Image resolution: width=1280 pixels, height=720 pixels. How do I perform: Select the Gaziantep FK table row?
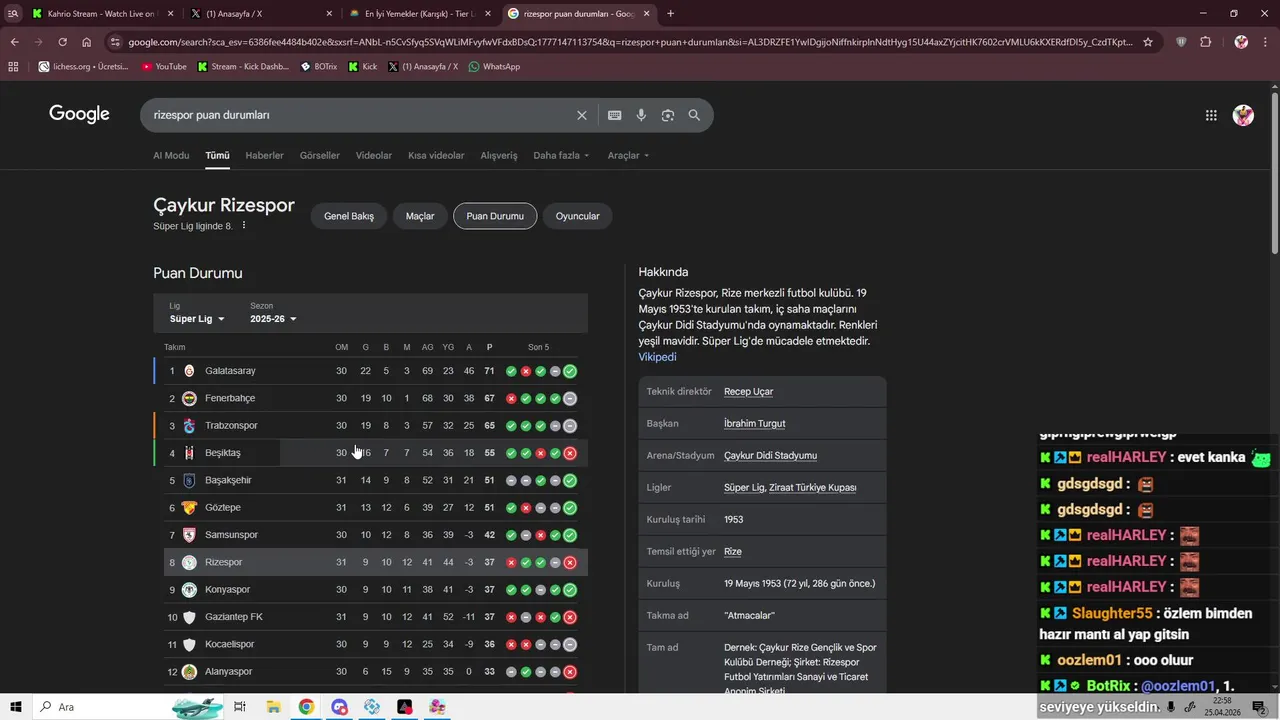click(370, 617)
